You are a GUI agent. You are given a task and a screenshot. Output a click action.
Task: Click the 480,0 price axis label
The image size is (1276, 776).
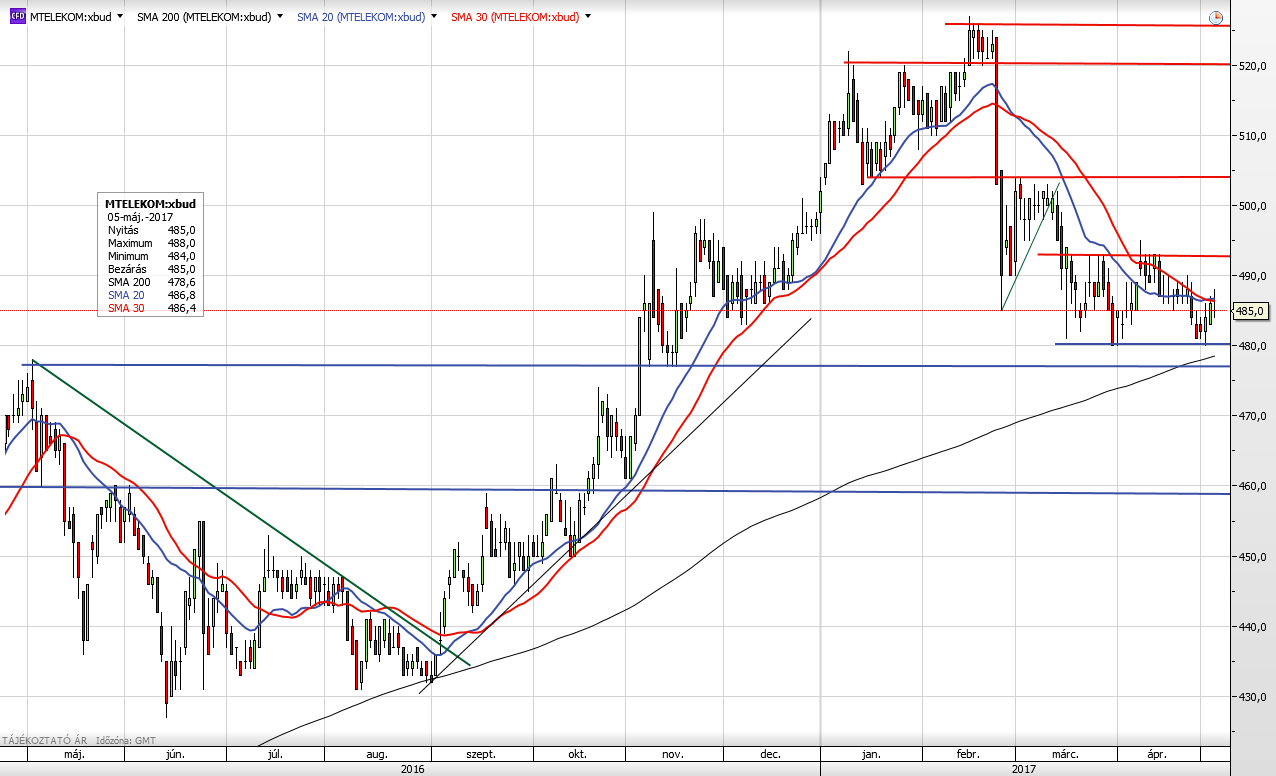tap(1252, 346)
